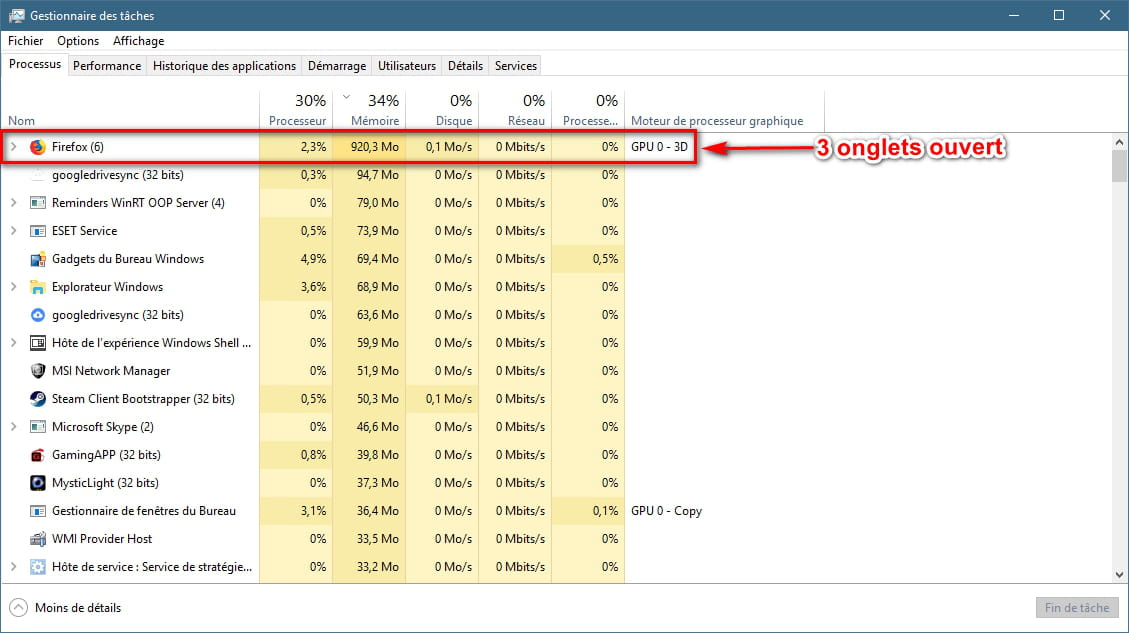
Task: Sort by the 0% Disque column header
Action: pyautogui.click(x=442, y=110)
